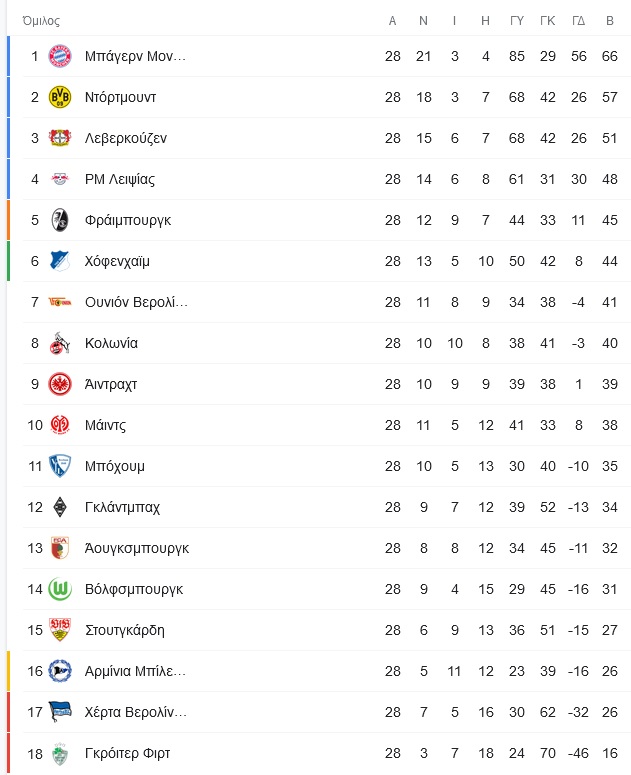Click the Όμιλος column header
Viewport: 631px width, 775px height.
41,21
